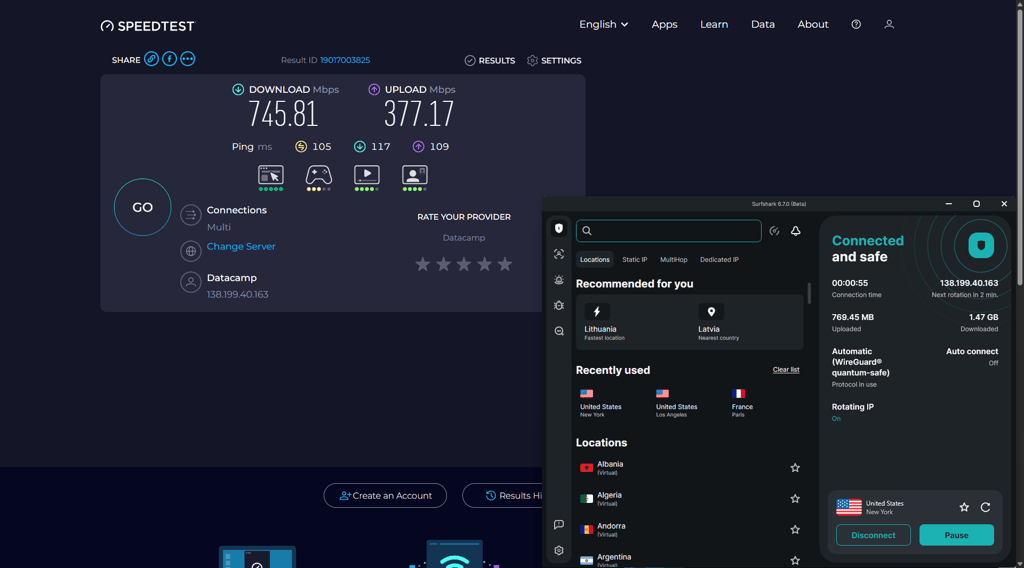Click the gaming controller quality icon
This screenshot has width=1024, height=568.
[319, 175]
